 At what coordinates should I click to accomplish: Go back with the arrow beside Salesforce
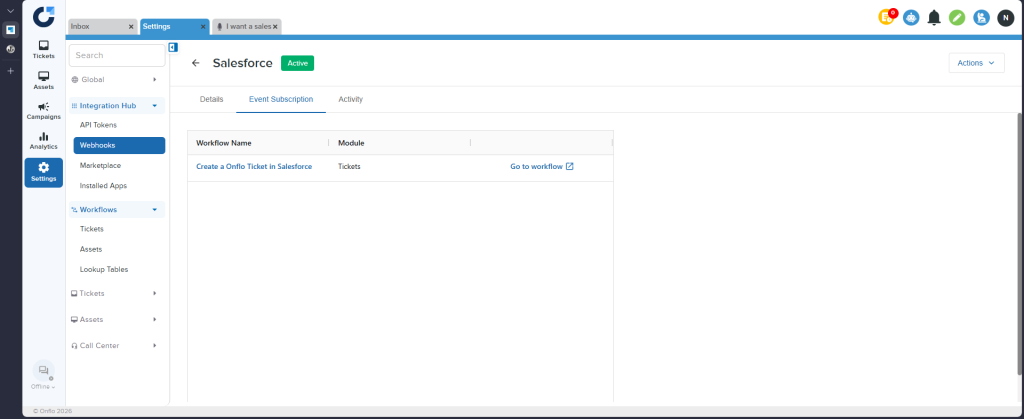195,63
